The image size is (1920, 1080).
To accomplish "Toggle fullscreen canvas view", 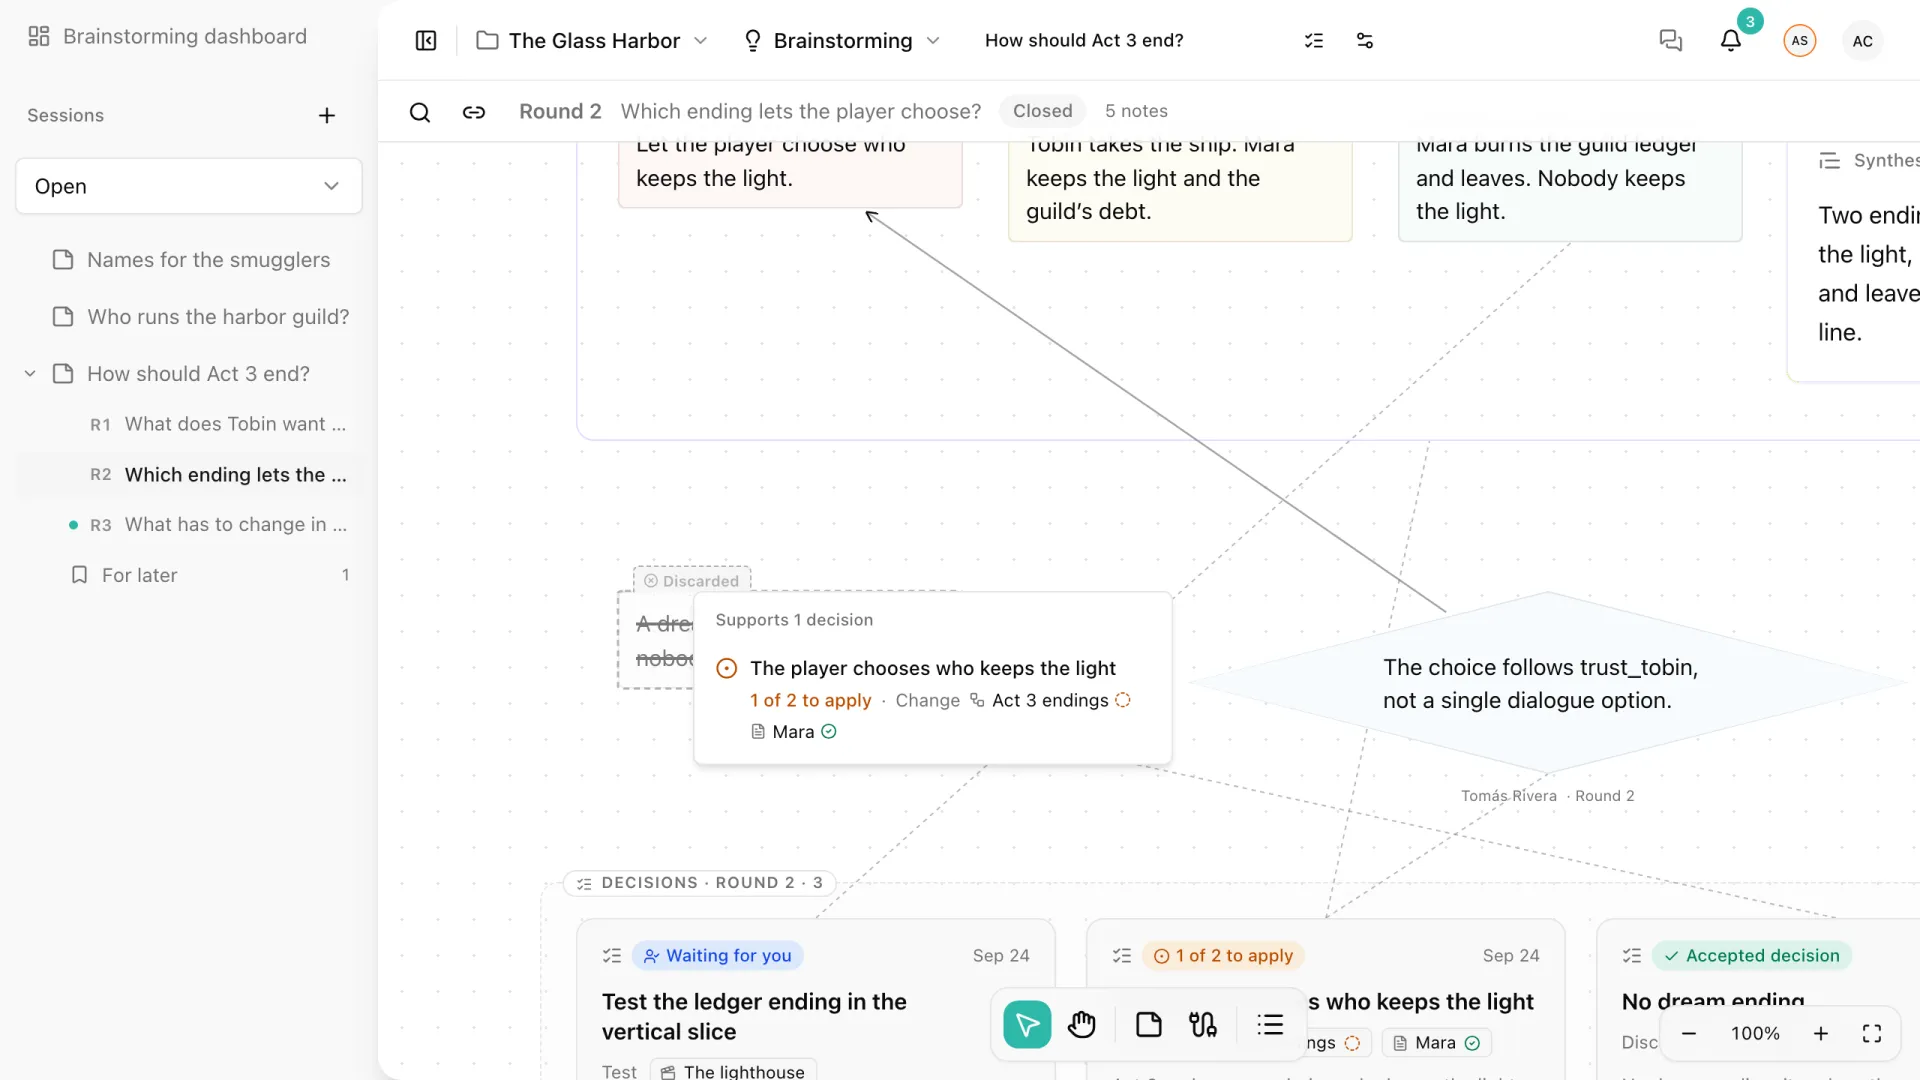I will 1872,1034.
